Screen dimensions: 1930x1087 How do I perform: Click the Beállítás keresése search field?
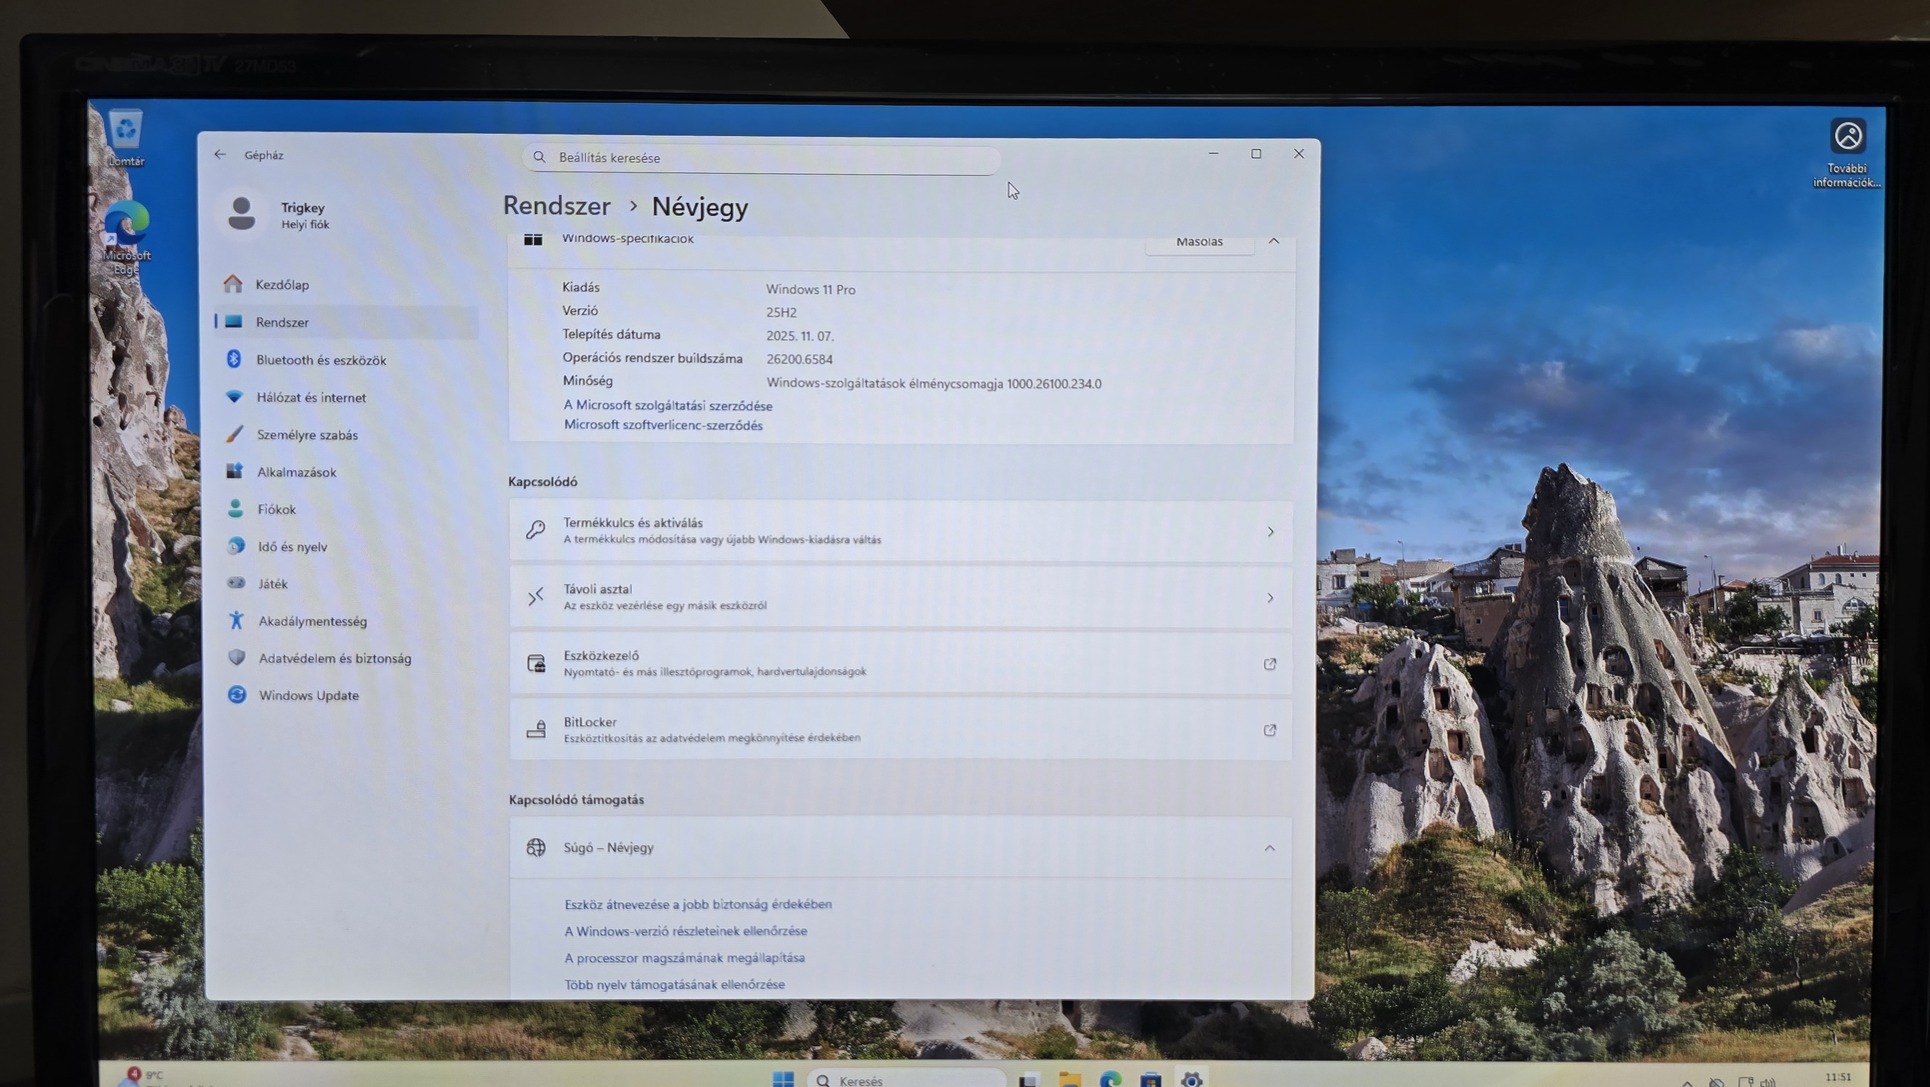(762, 158)
